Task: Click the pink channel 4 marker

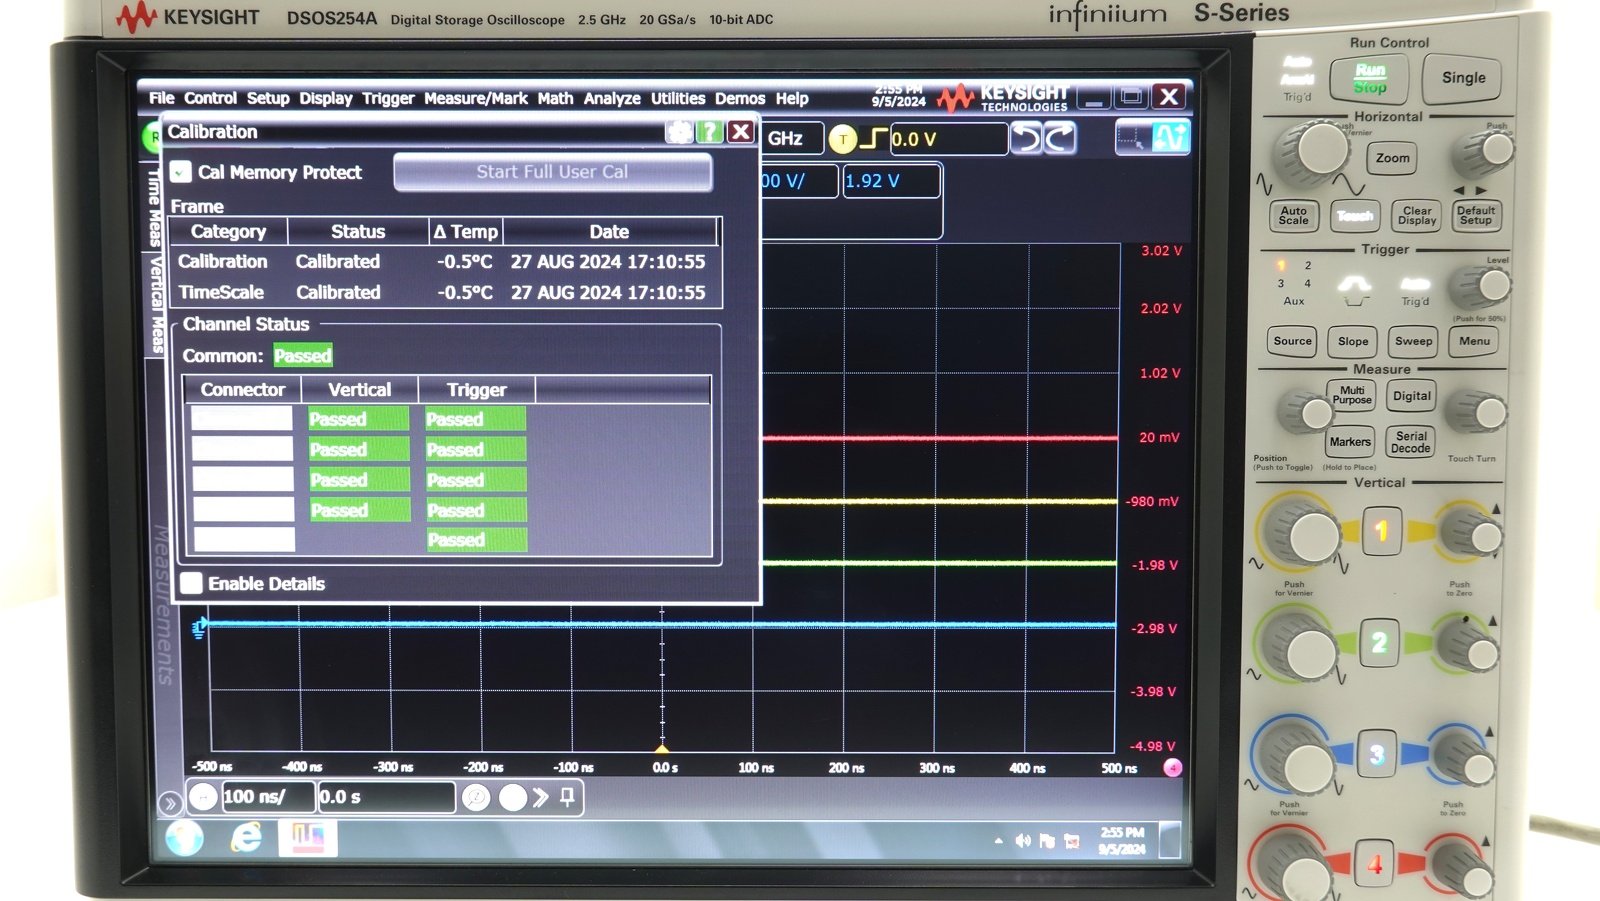Action: coord(1173,768)
